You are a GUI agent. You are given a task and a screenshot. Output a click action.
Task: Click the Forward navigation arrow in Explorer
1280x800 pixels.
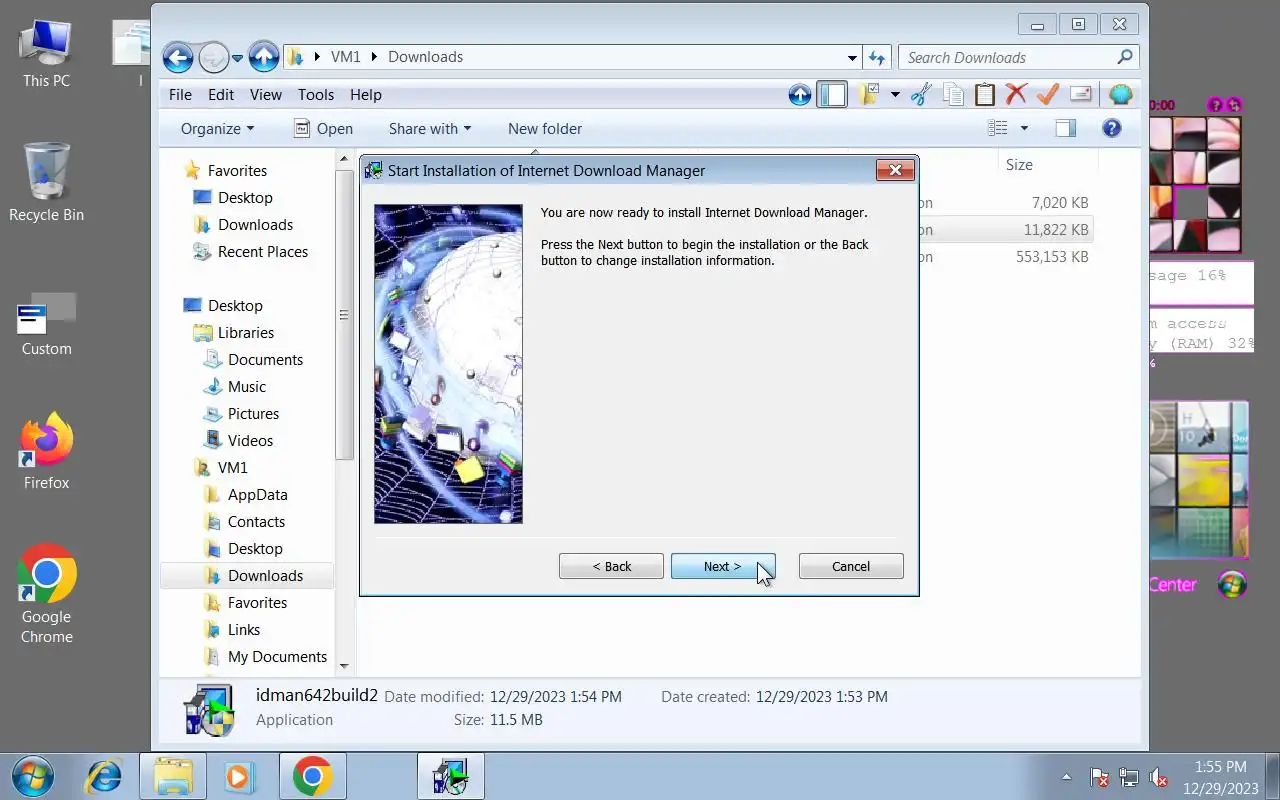click(x=214, y=57)
